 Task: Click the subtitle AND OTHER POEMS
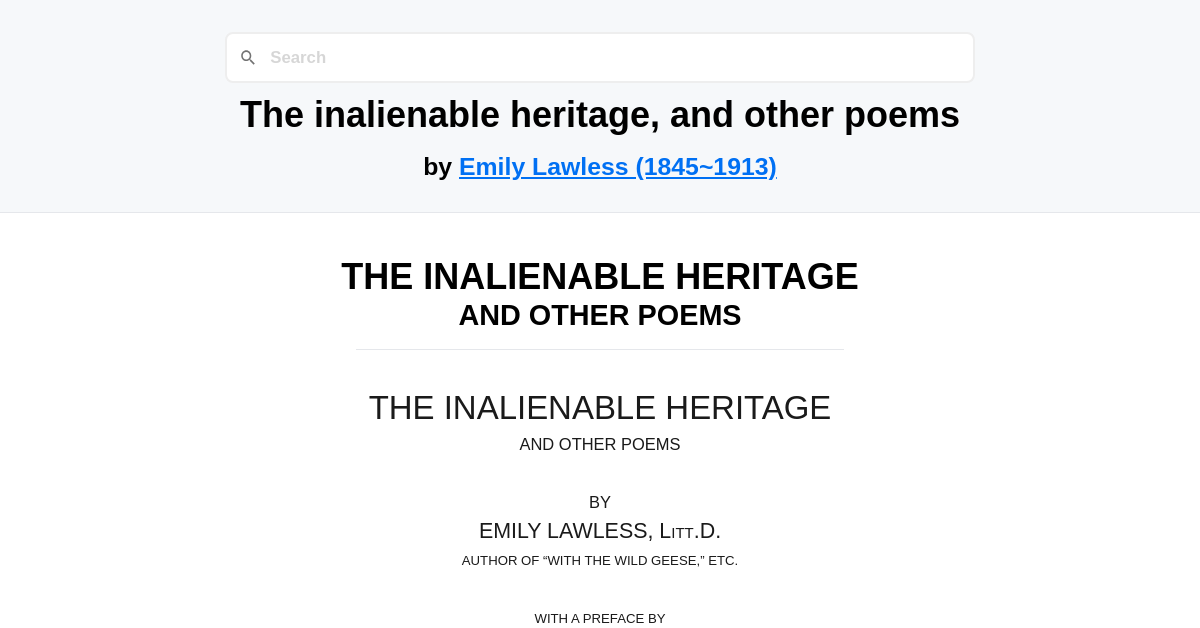pos(600,315)
